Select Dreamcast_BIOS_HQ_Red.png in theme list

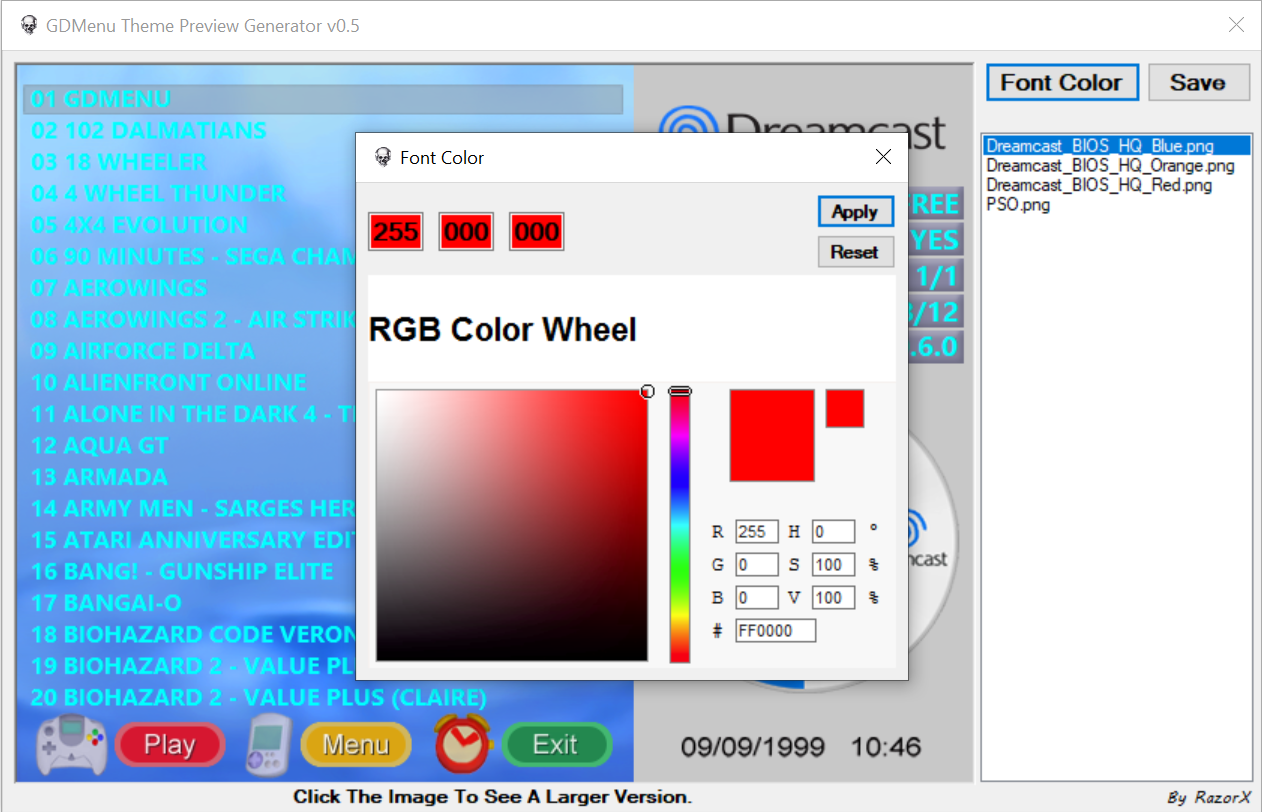coord(1116,185)
